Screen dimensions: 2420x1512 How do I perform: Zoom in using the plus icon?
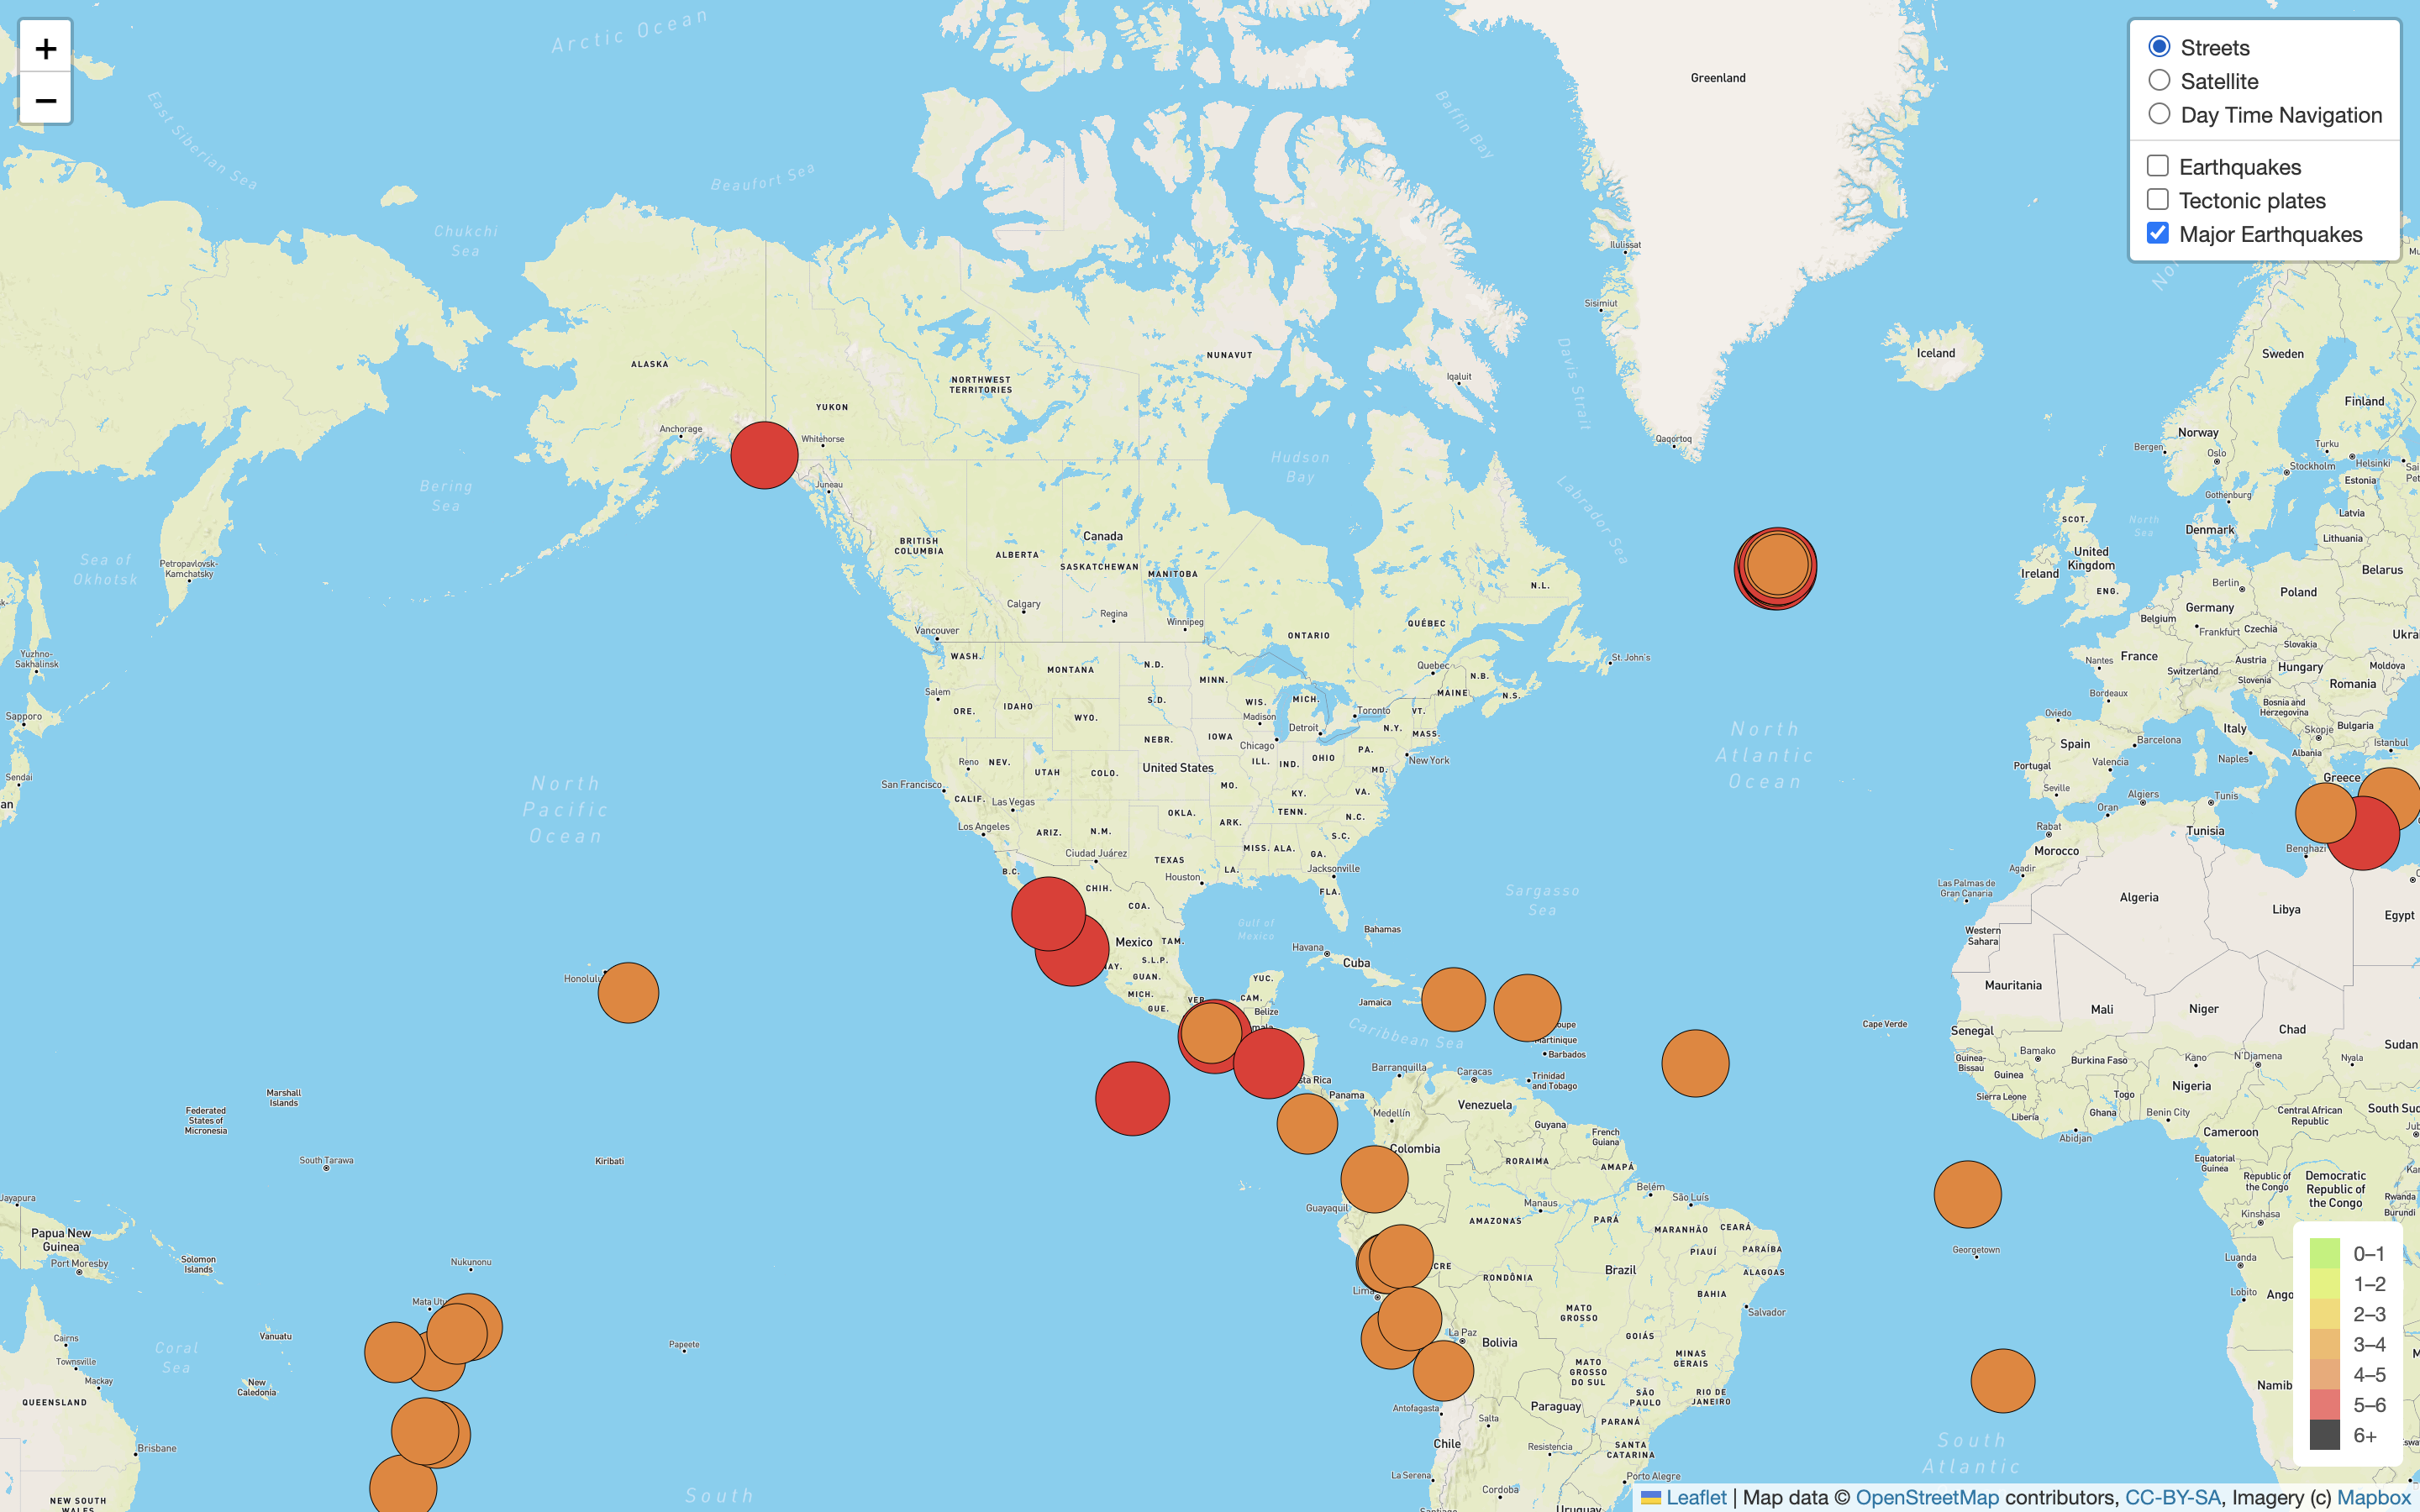[x=44, y=48]
